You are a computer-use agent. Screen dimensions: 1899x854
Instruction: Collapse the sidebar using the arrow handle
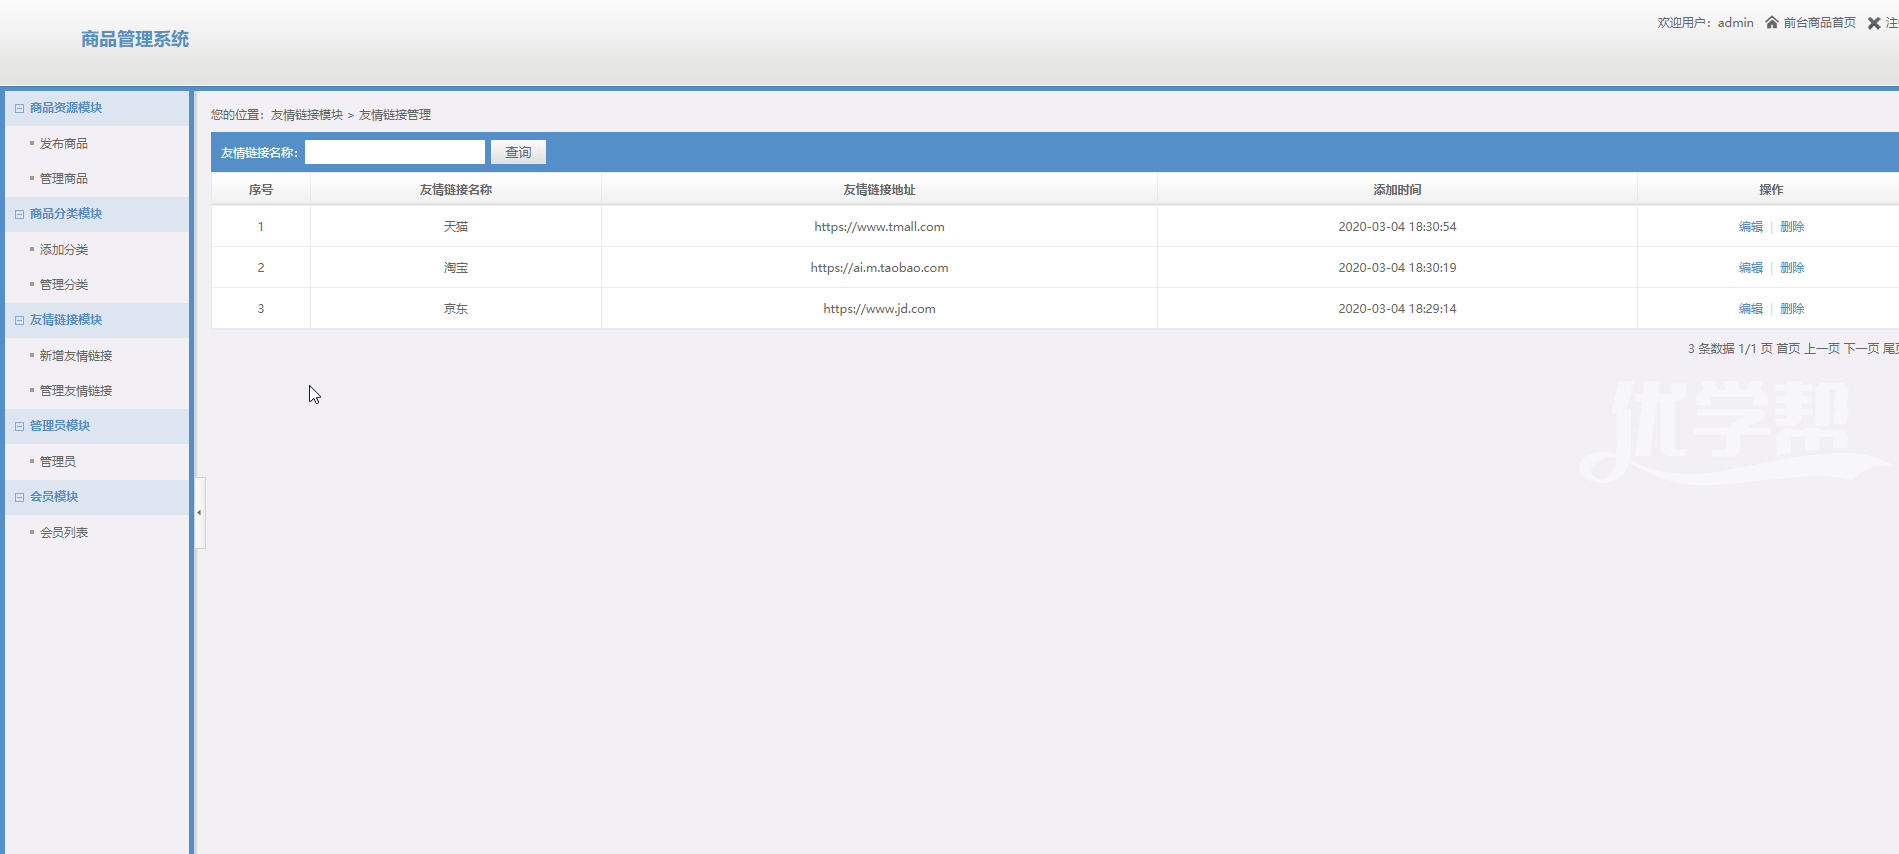pyautogui.click(x=200, y=512)
